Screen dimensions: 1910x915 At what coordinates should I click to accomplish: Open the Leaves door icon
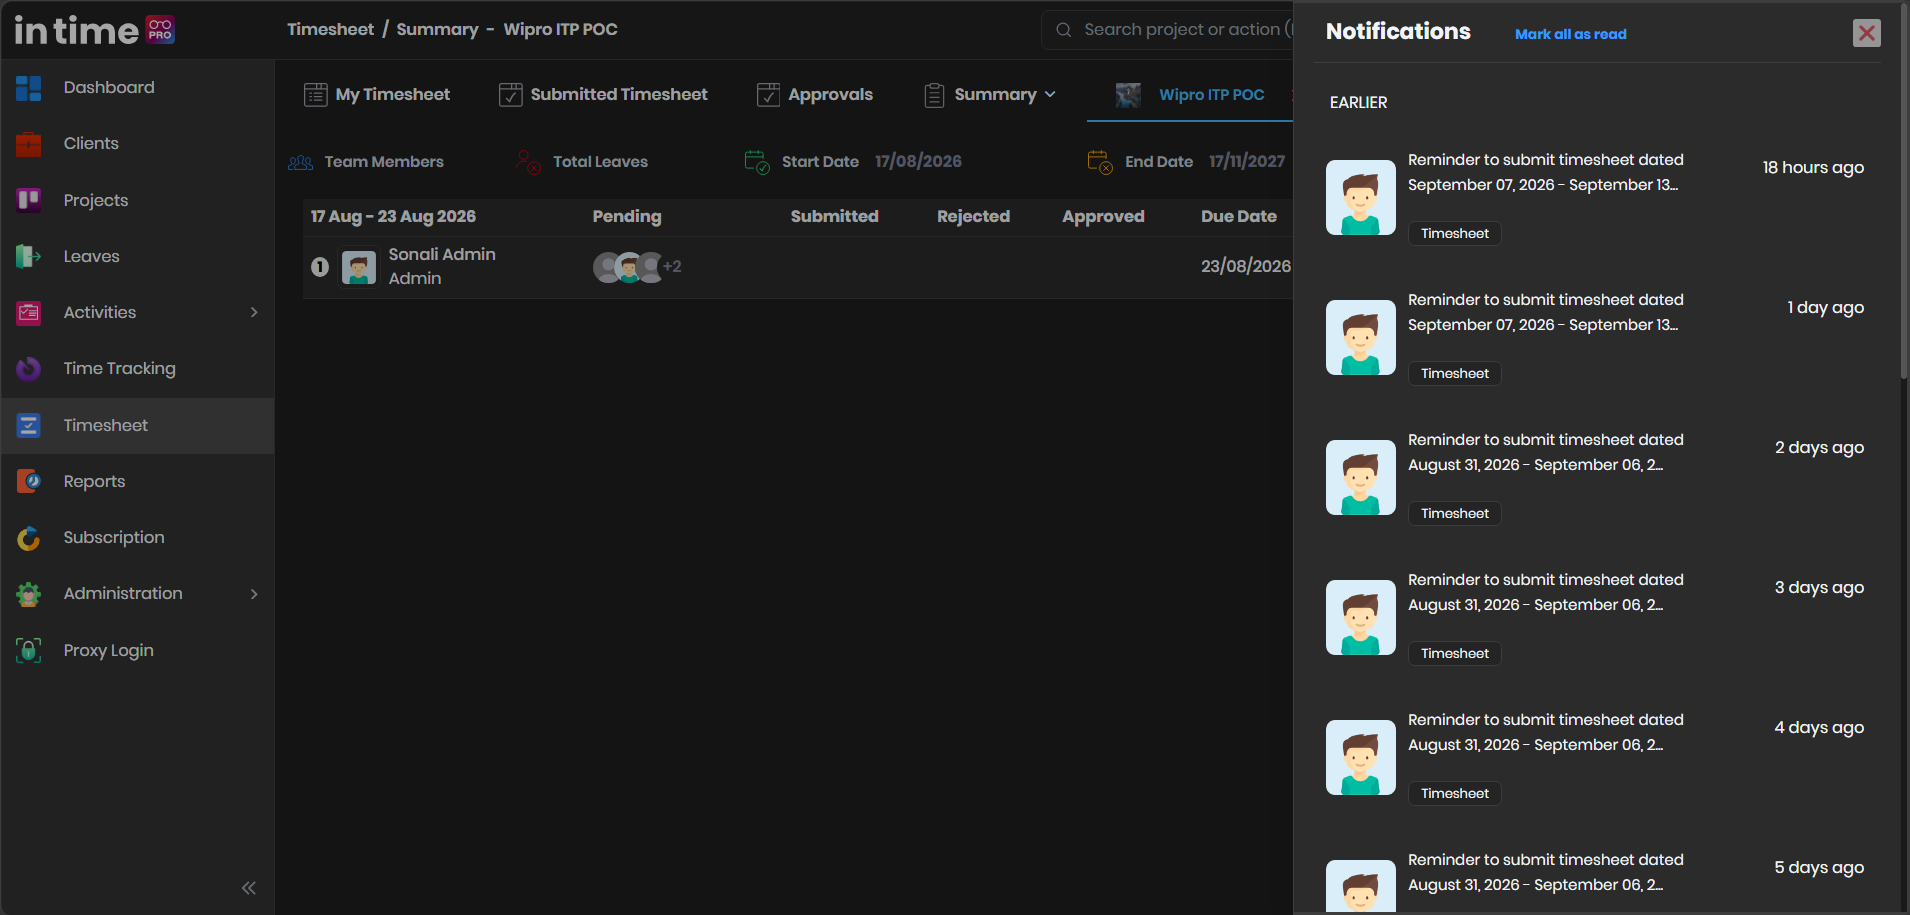tap(29, 257)
